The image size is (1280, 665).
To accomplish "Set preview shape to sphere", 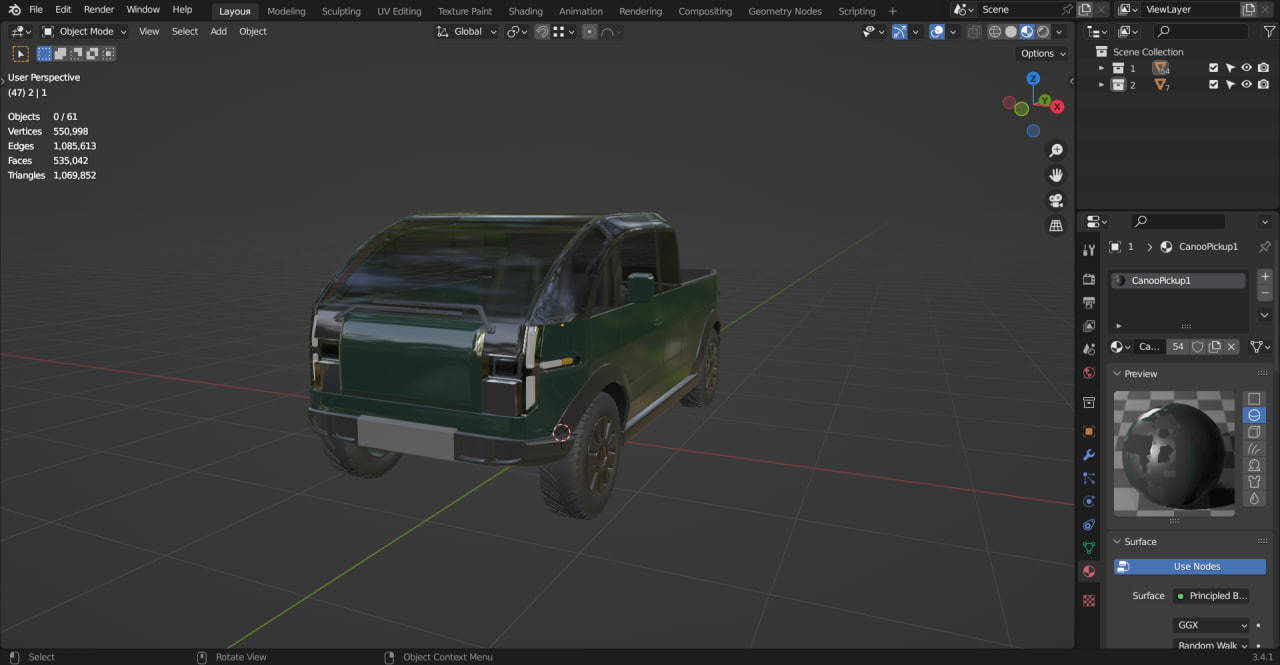I will click(1255, 415).
